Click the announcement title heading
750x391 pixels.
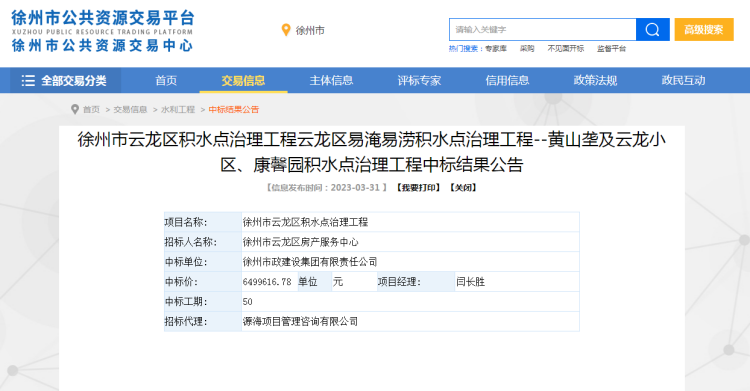372,152
